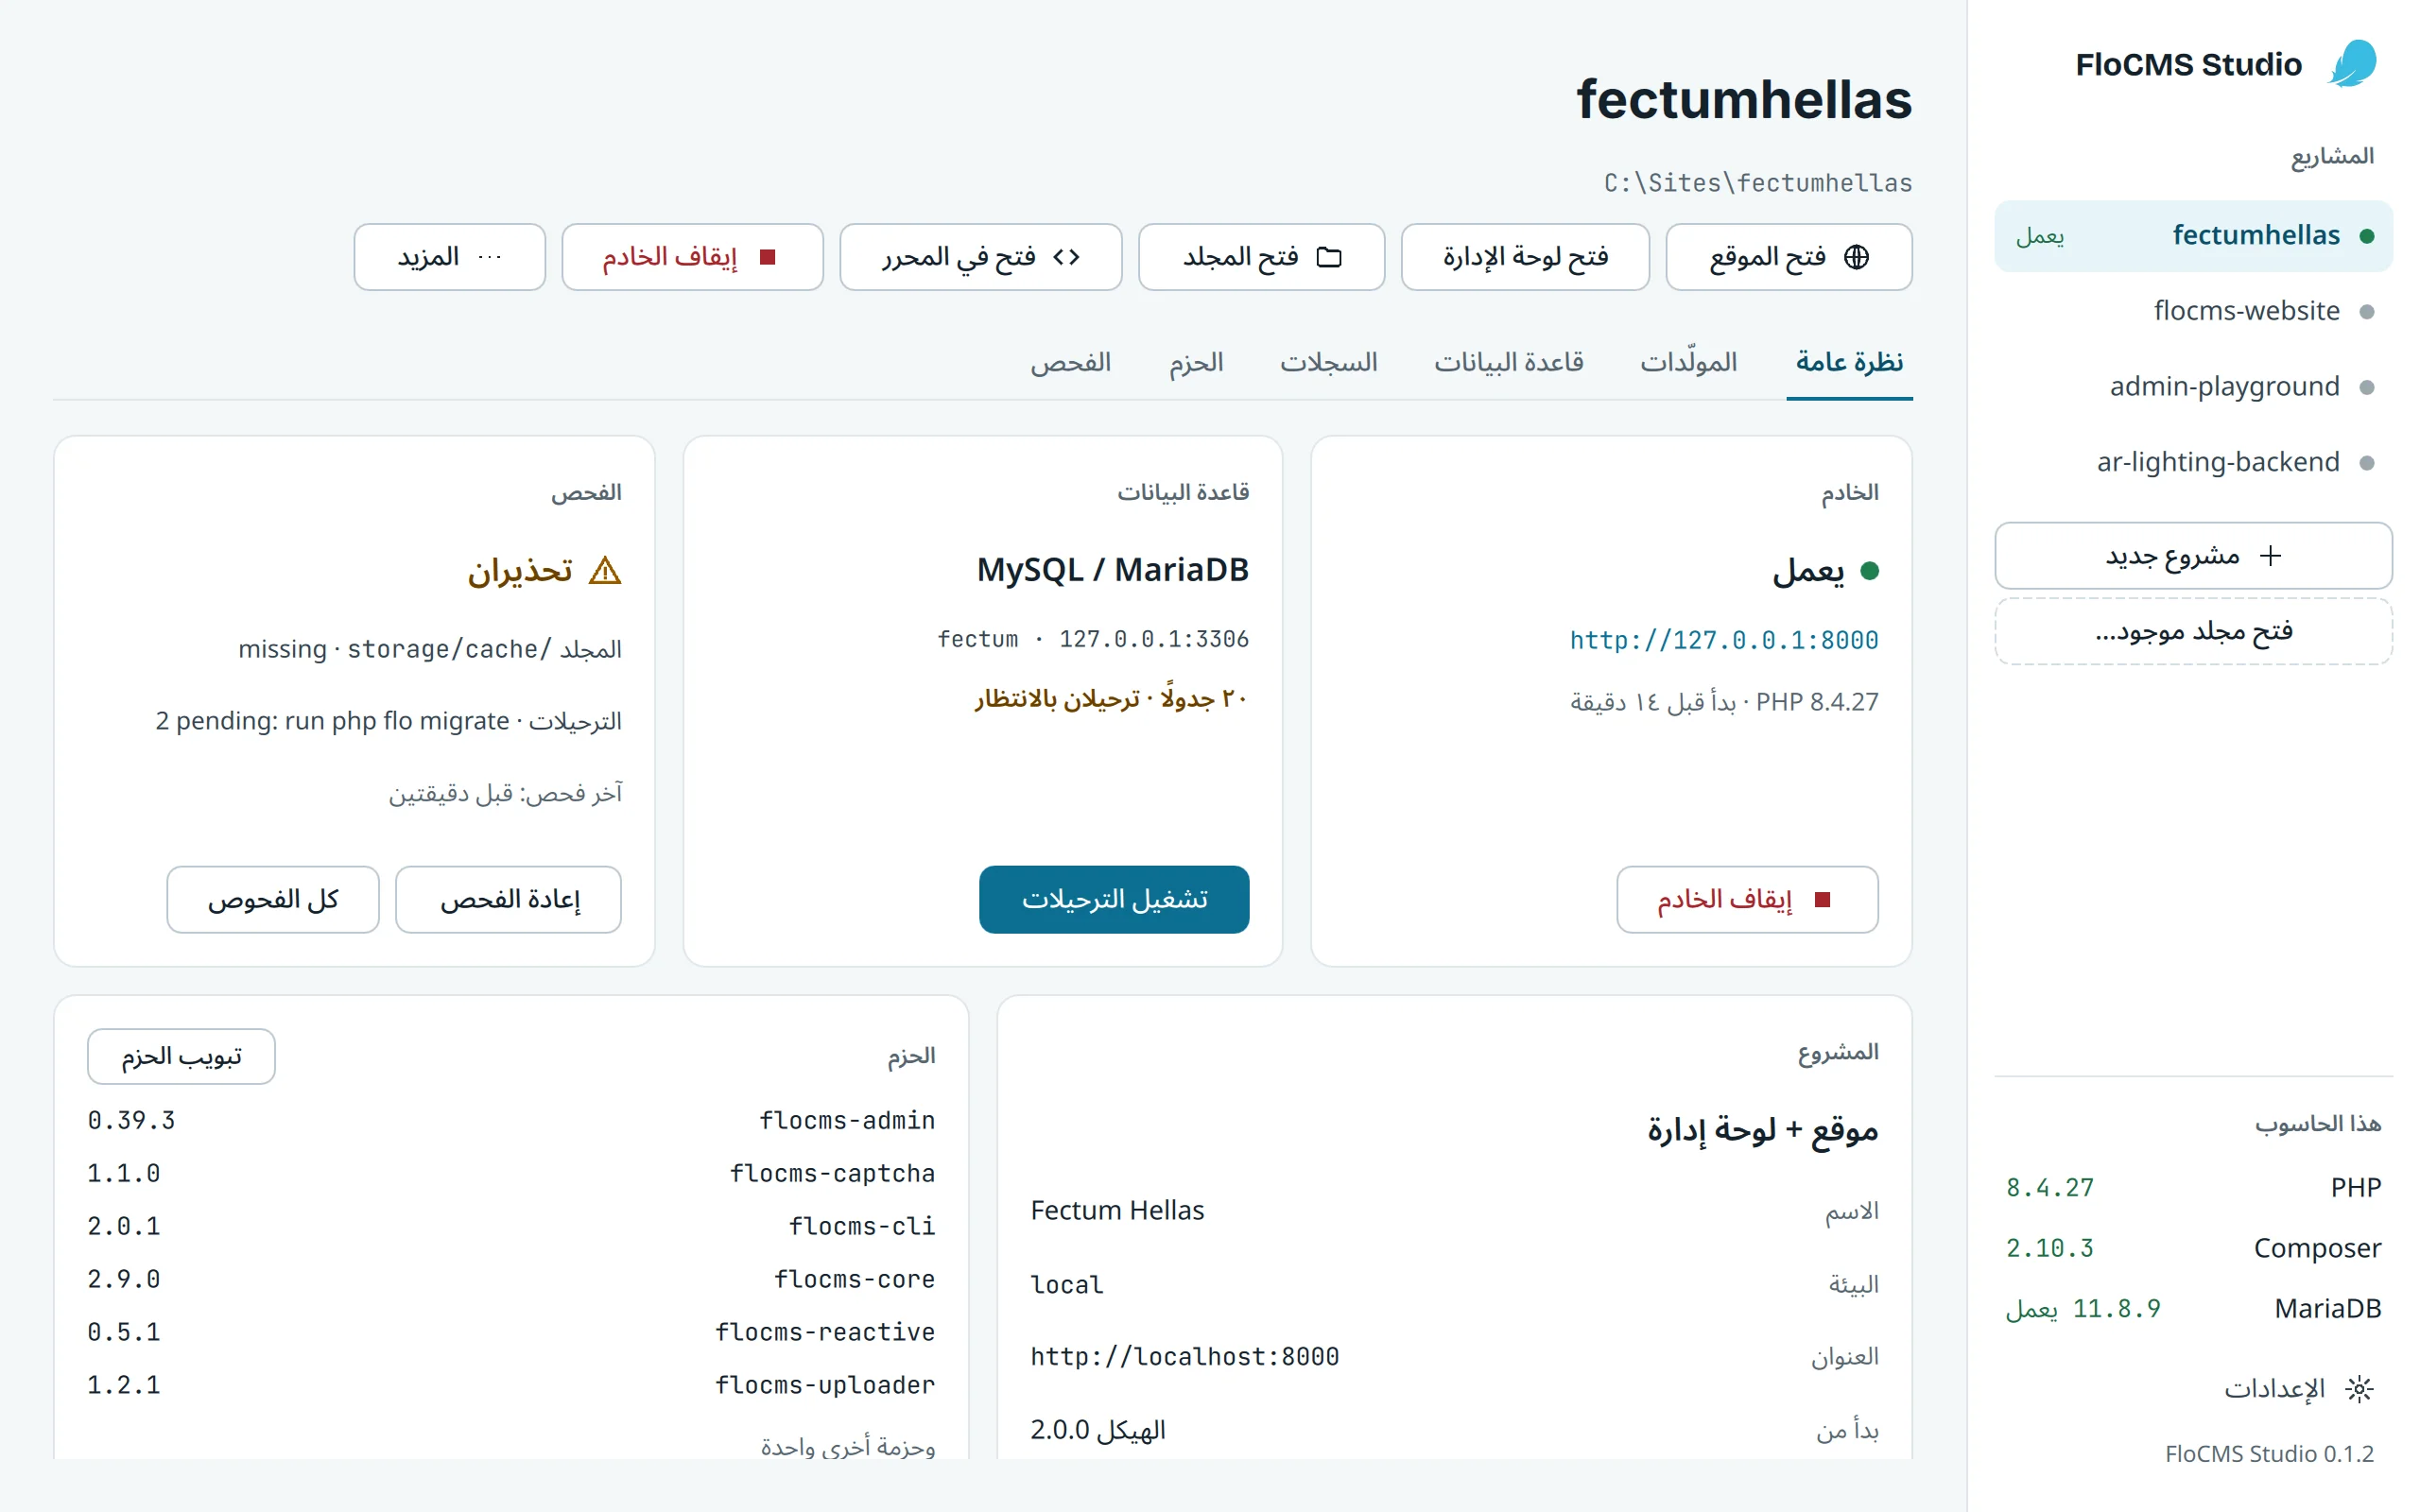Viewport: 2420px width, 1512px height.
Task: Click the flocms-admin package row
Action: (x=511, y=1120)
